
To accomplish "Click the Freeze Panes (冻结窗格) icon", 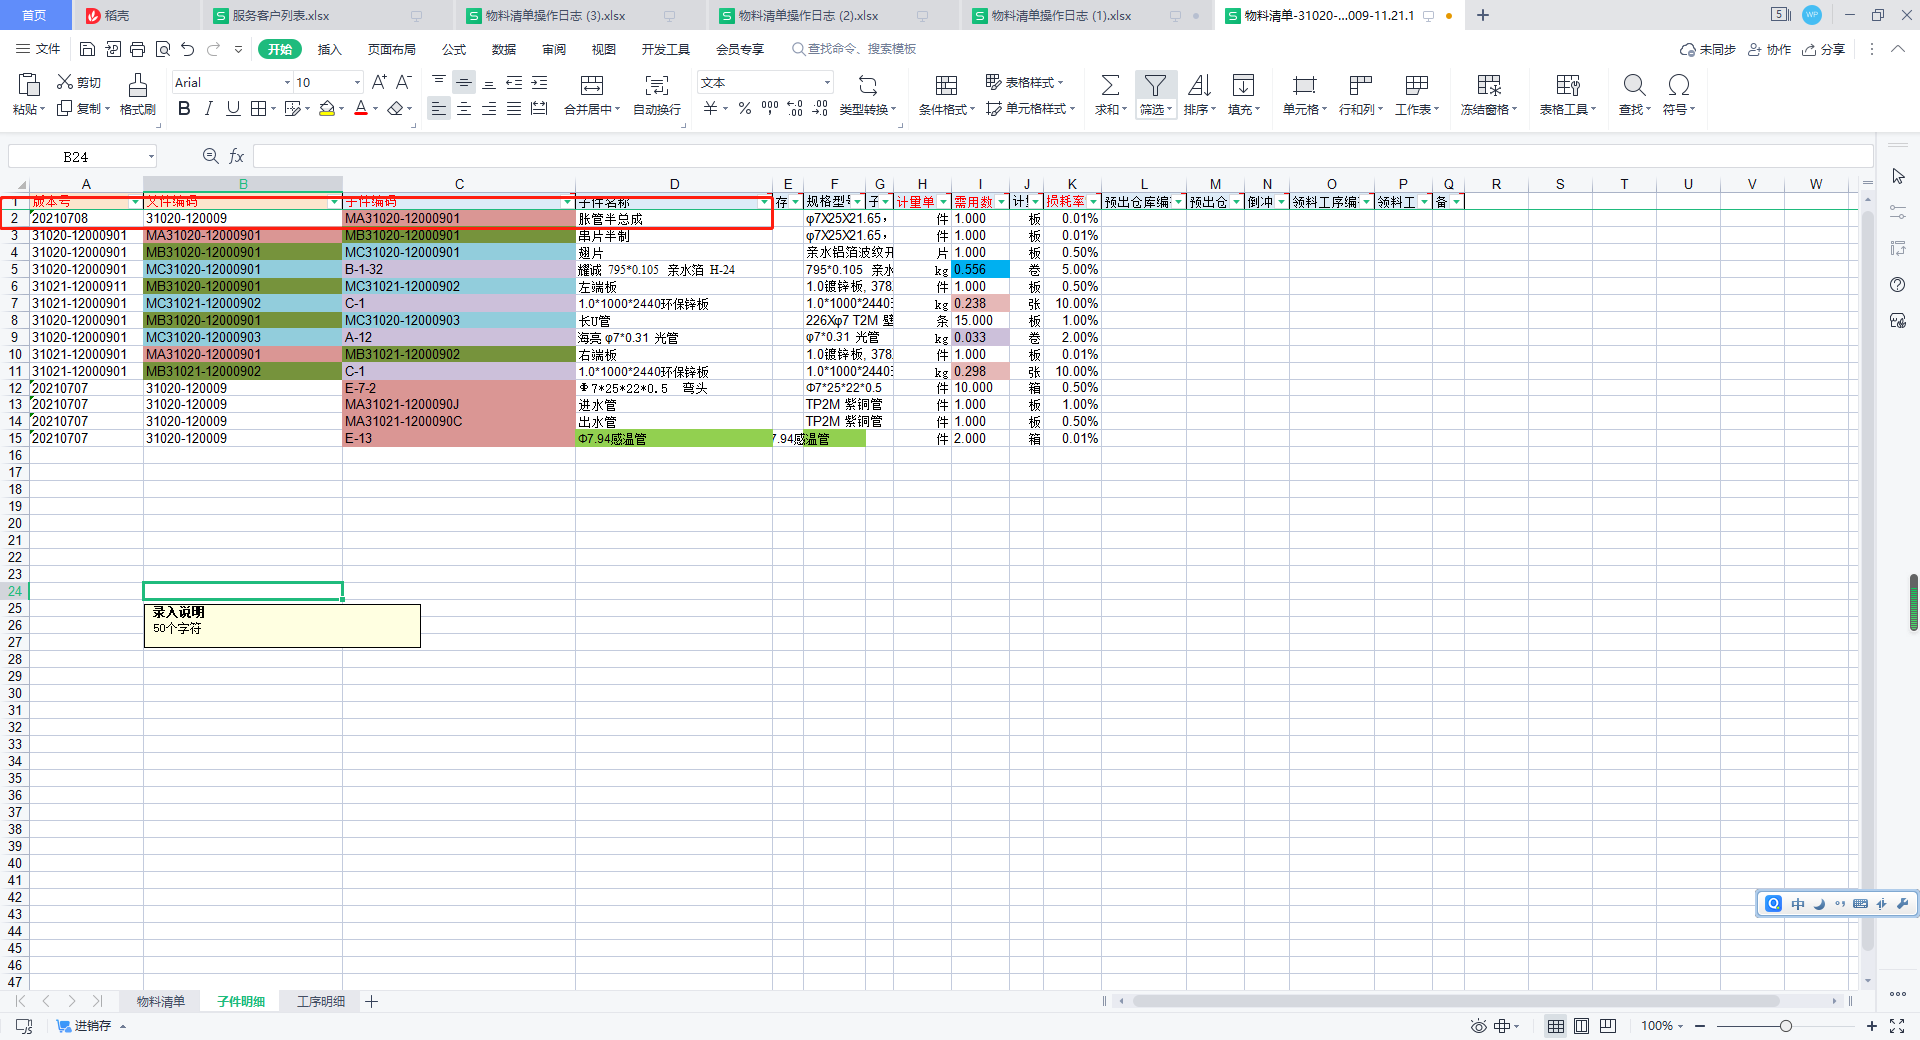I will point(1489,85).
